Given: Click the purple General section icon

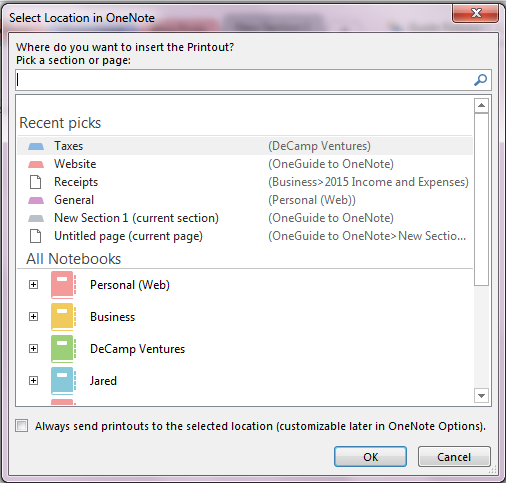Looking at the screenshot, I should coord(36,200).
